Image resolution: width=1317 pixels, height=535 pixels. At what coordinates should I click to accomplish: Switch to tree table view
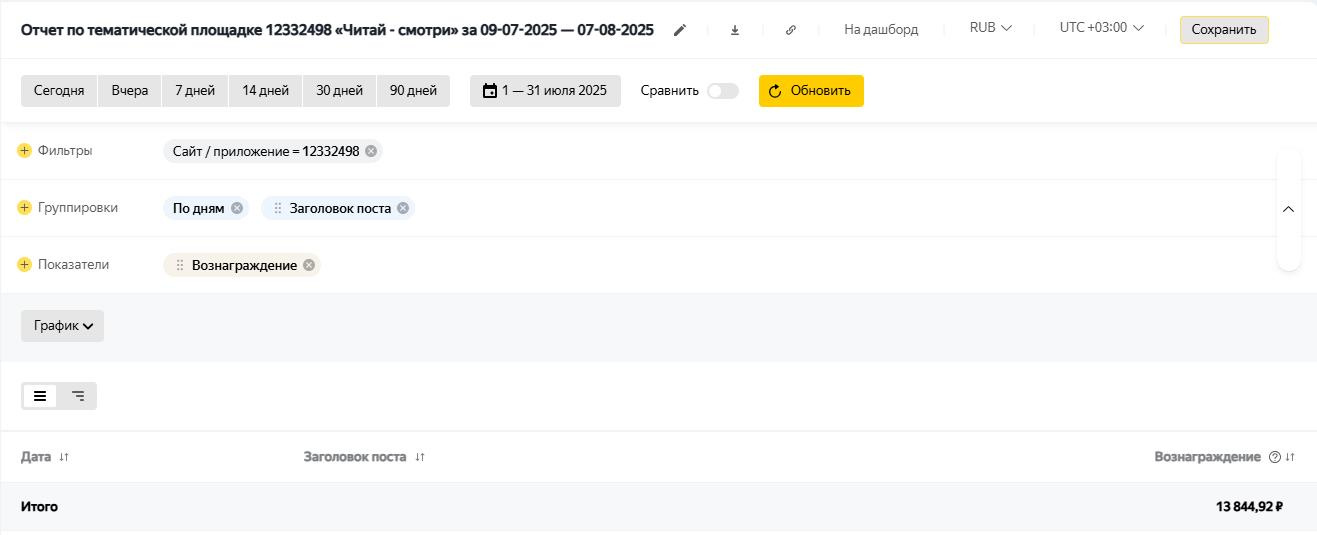[78, 396]
